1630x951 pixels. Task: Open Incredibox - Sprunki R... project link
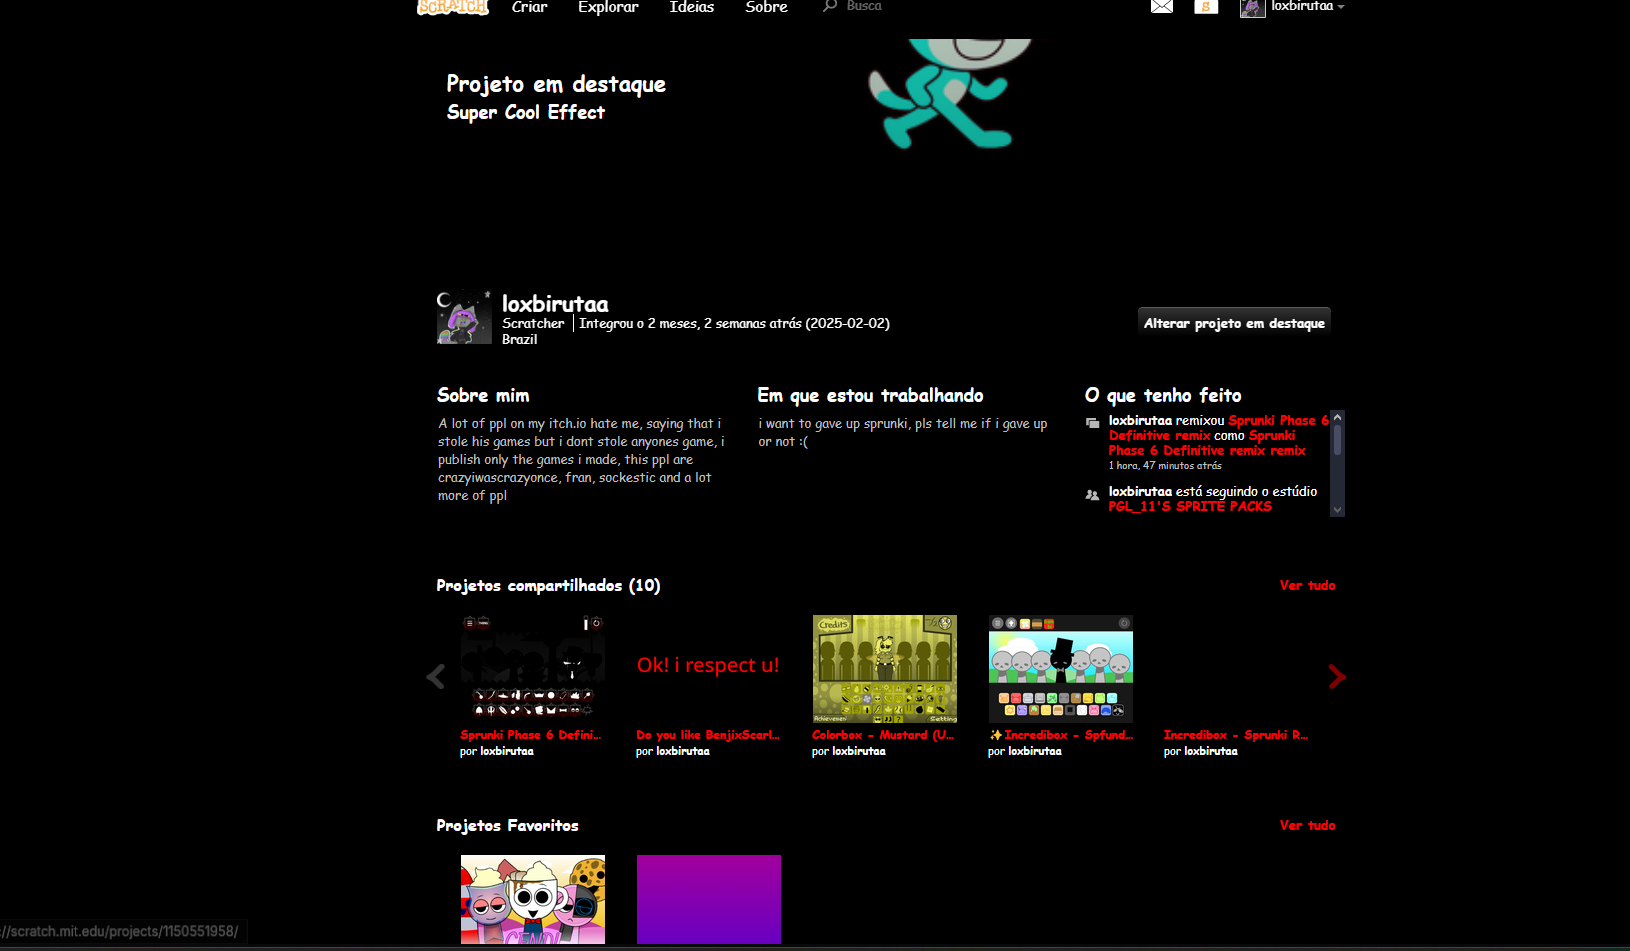pyautogui.click(x=1236, y=735)
